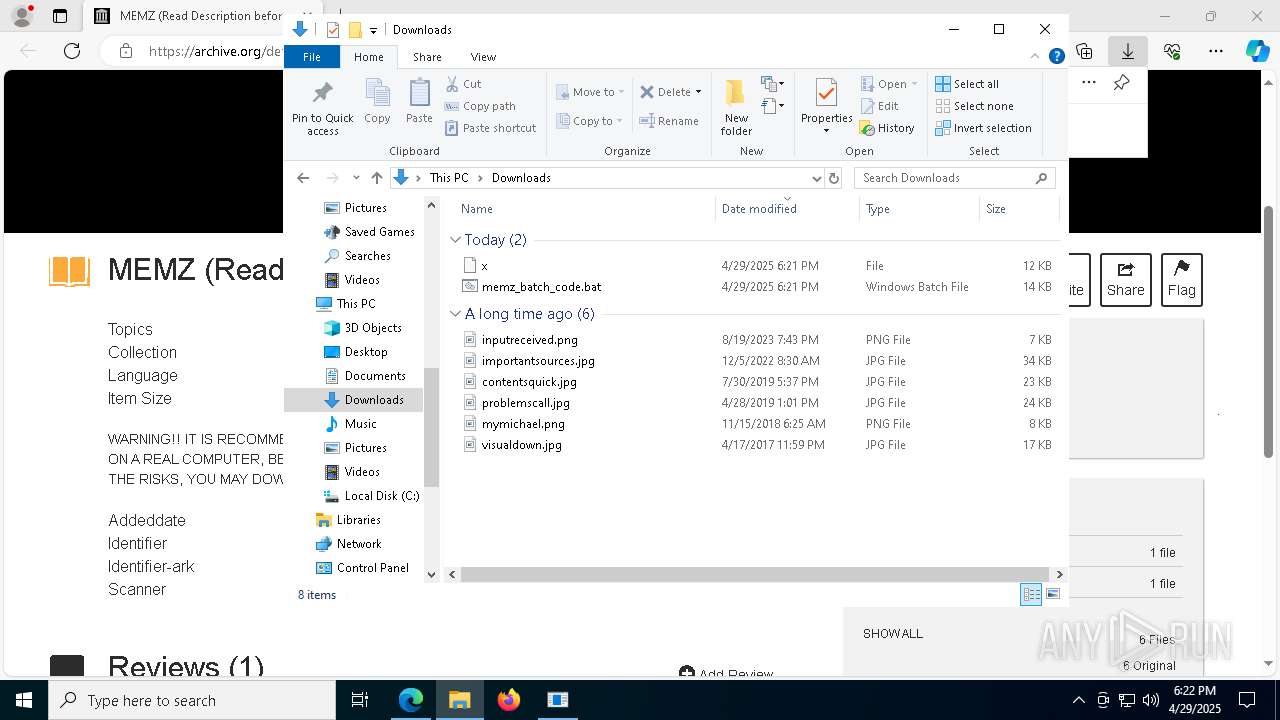This screenshot has width=1280, height=720.
Task: Open file History
Action: coord(887,128)
